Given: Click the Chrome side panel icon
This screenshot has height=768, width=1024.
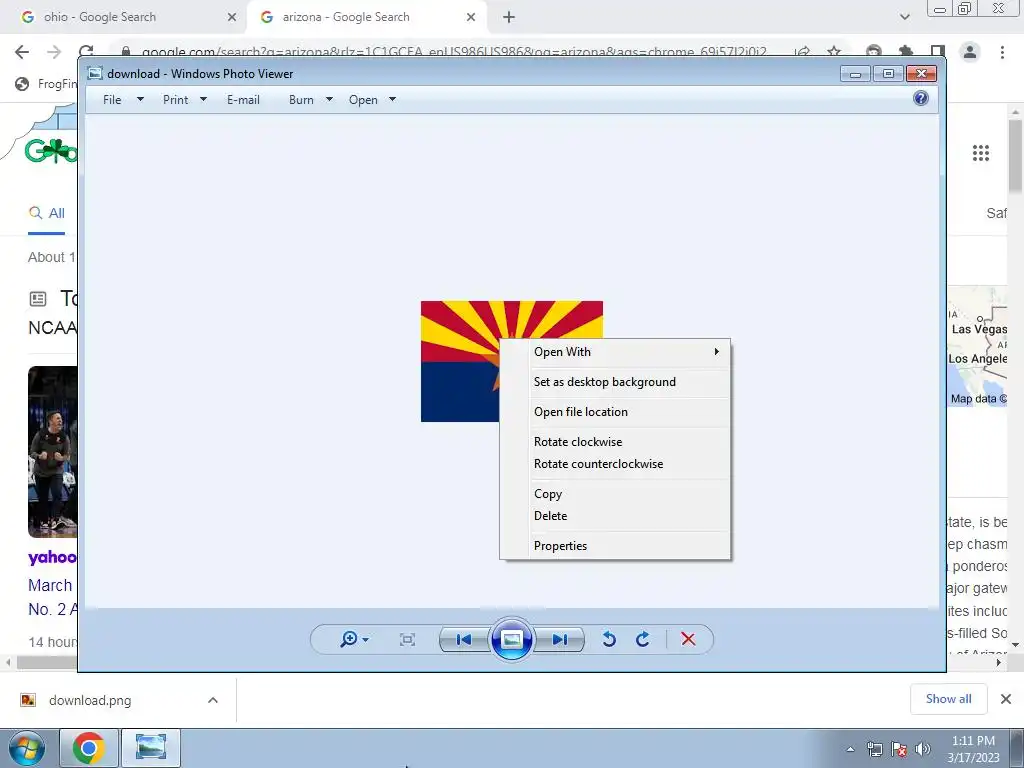Looking at the screenshot, I should (938, 52).
